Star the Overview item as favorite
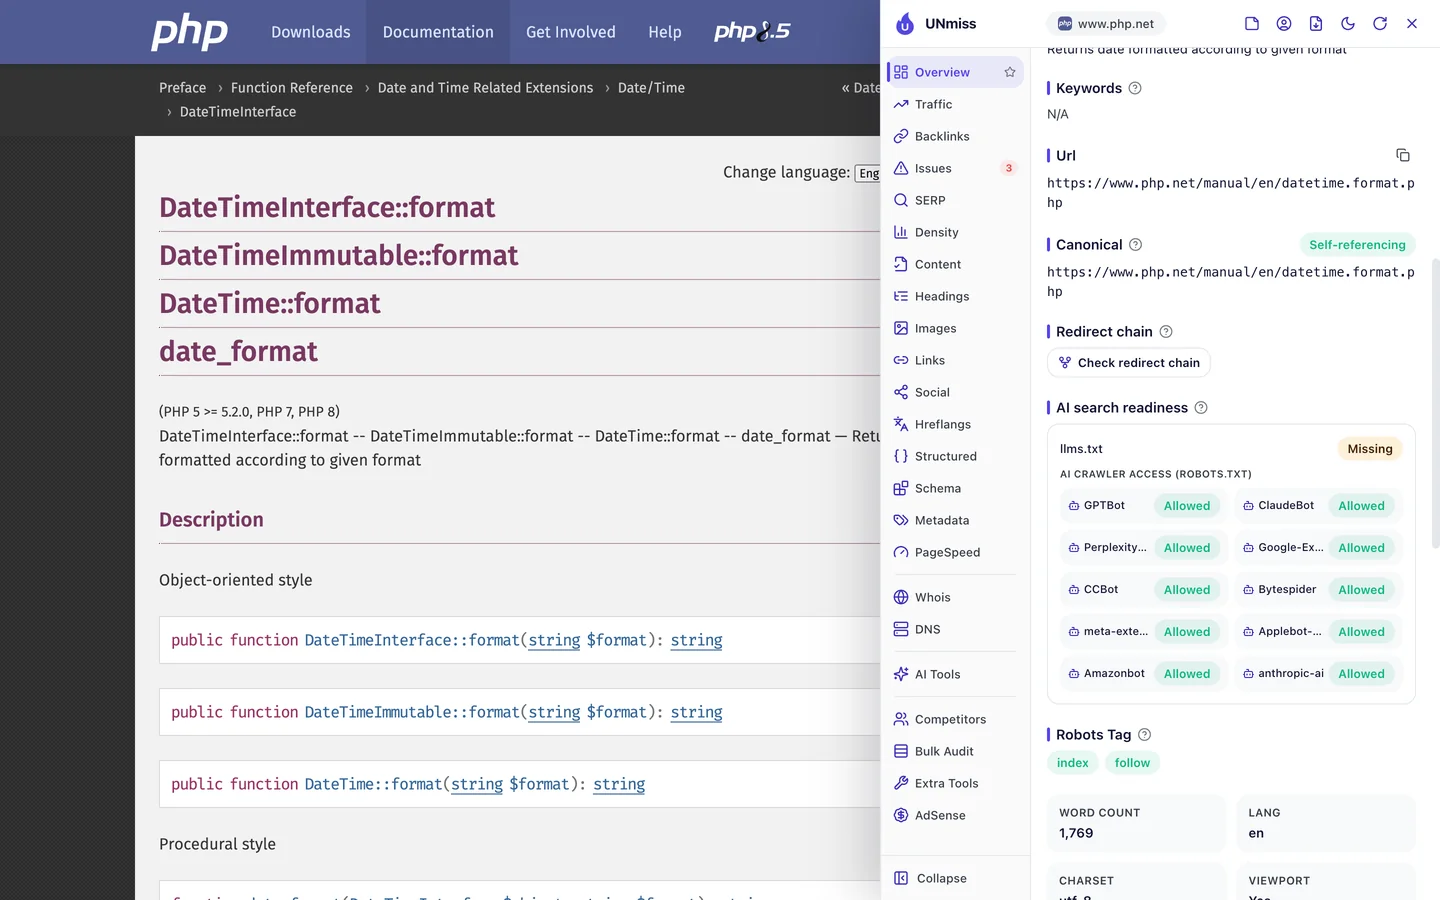 tap(1010, 72)
